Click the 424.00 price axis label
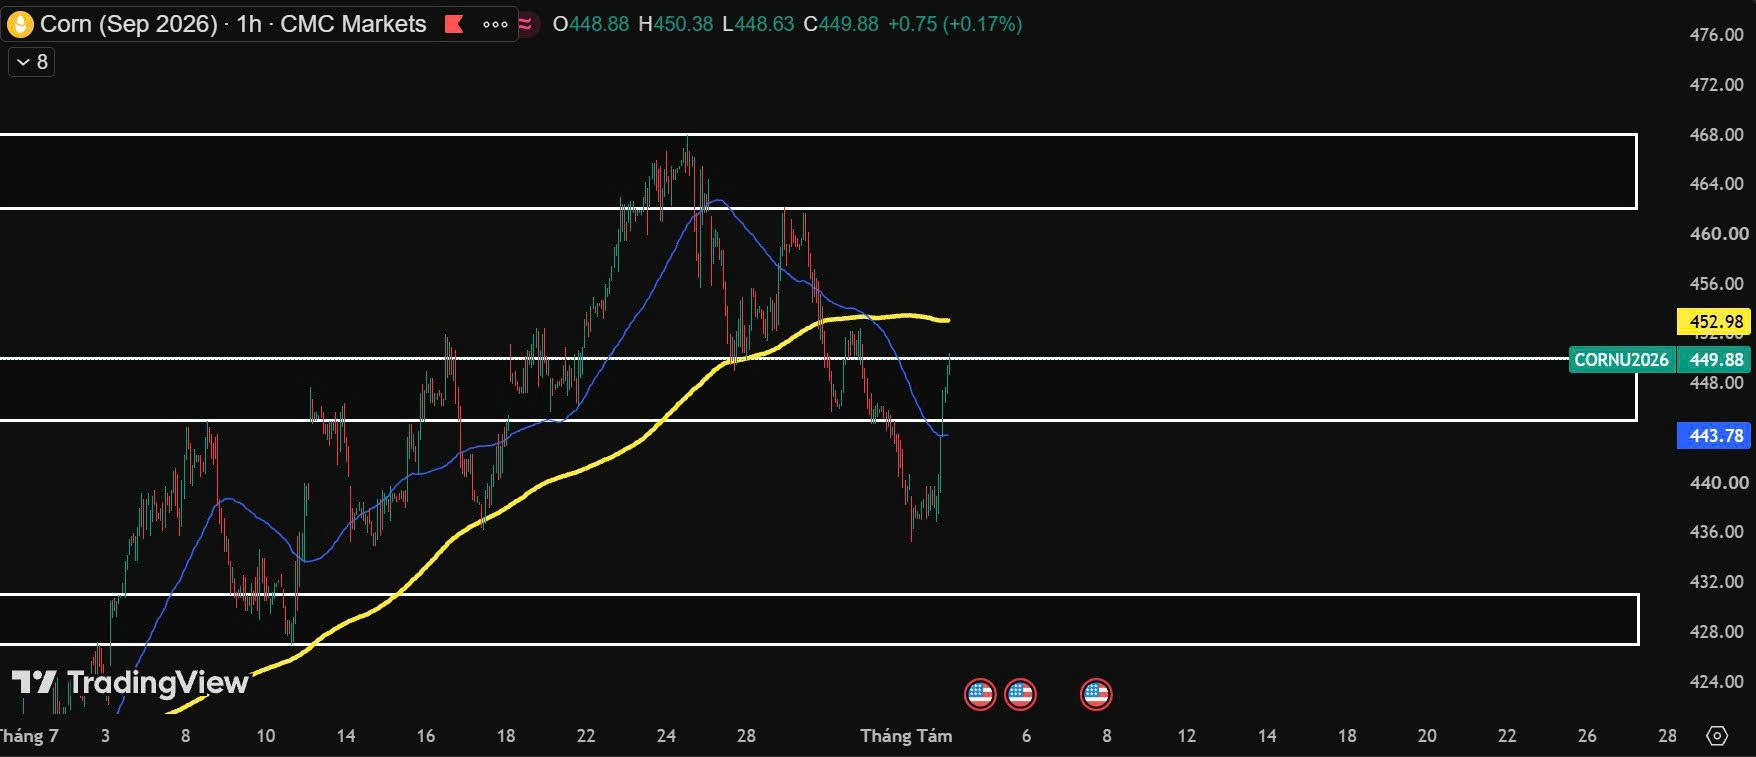The width and height of the screenshot is (1756, 757). 1716,682
